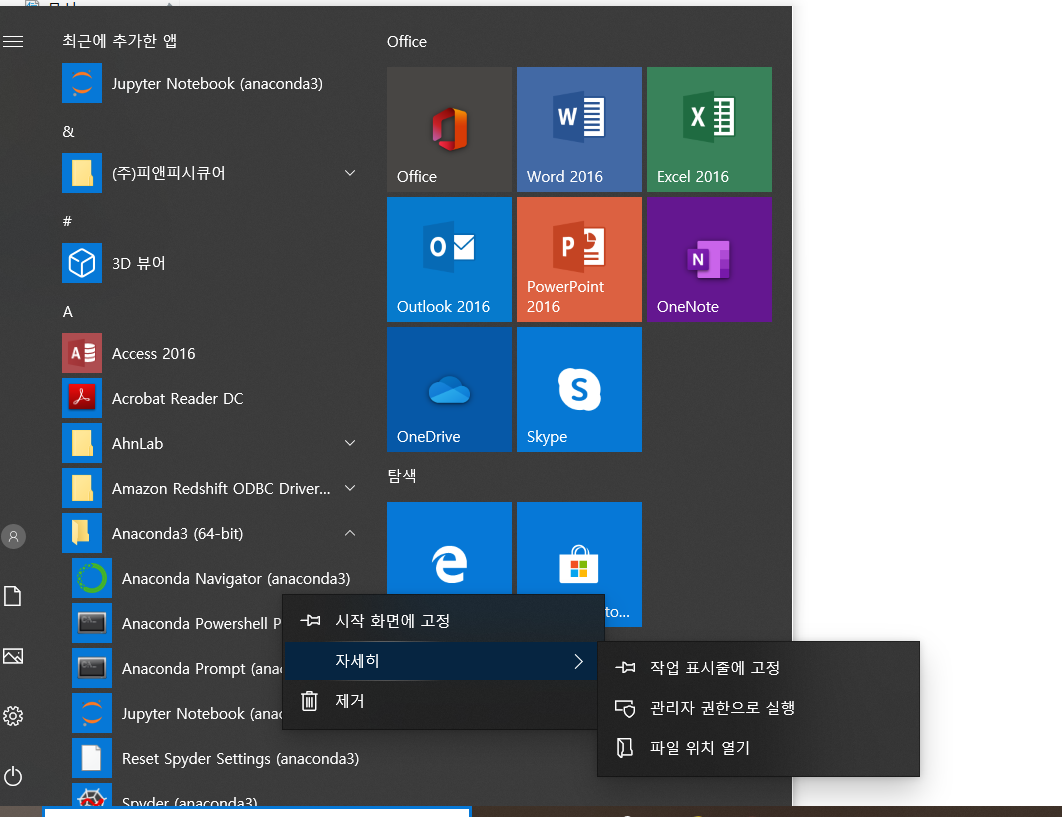Open the OneNote tile

point(709,259)
